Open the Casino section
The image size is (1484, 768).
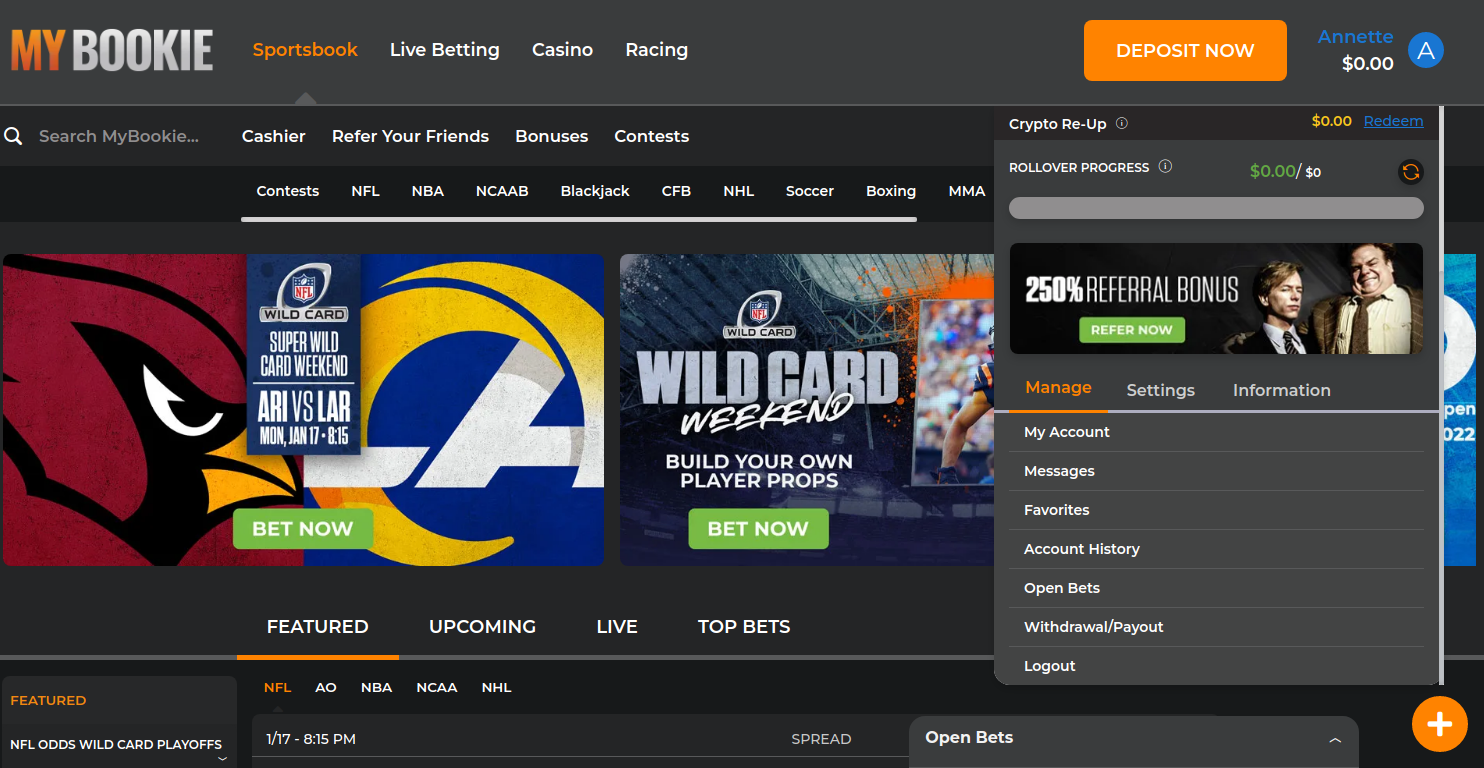coord(562,50)
